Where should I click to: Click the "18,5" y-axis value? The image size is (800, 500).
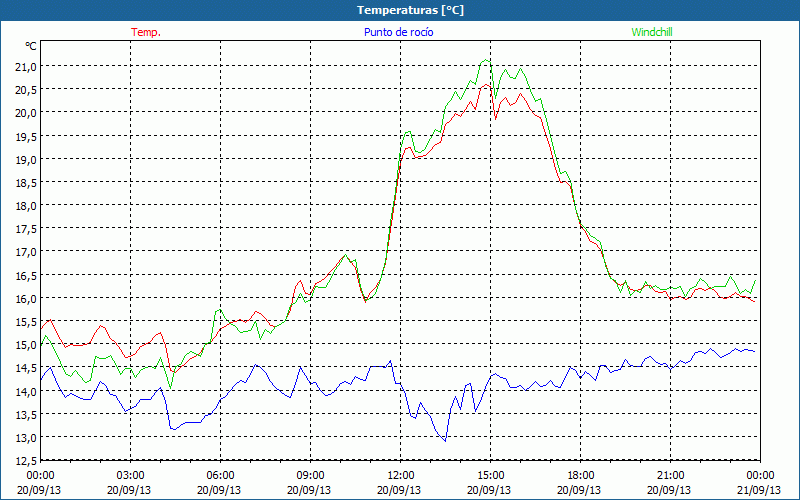[x=27, y=182]
